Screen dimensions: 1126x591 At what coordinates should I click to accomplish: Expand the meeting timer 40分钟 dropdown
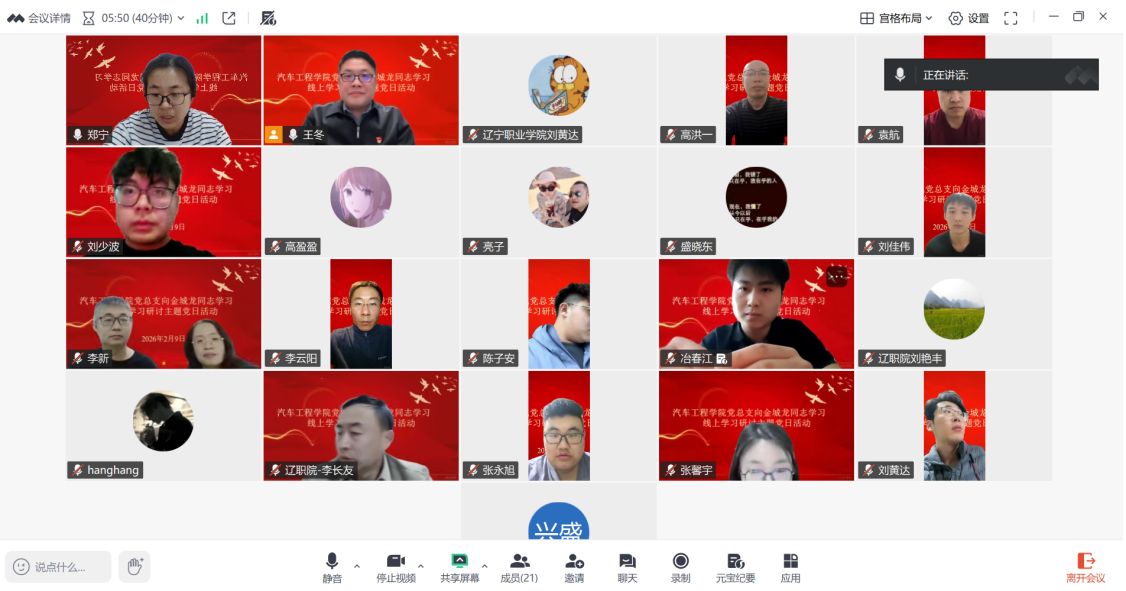(181, 18)
